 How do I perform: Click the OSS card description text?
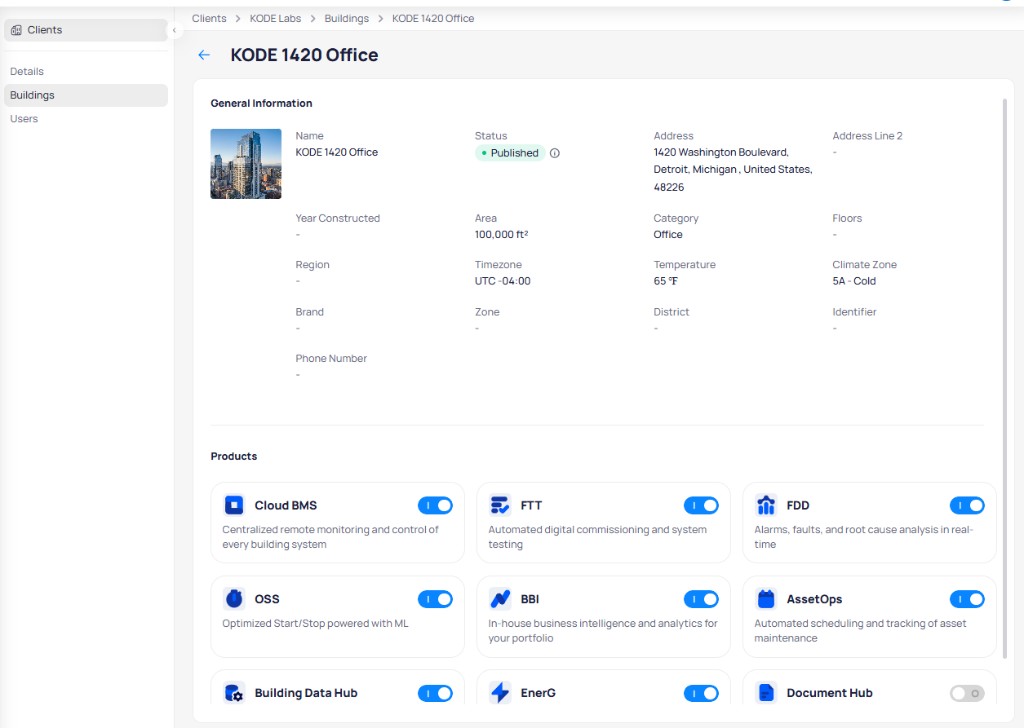coord(315,624)
